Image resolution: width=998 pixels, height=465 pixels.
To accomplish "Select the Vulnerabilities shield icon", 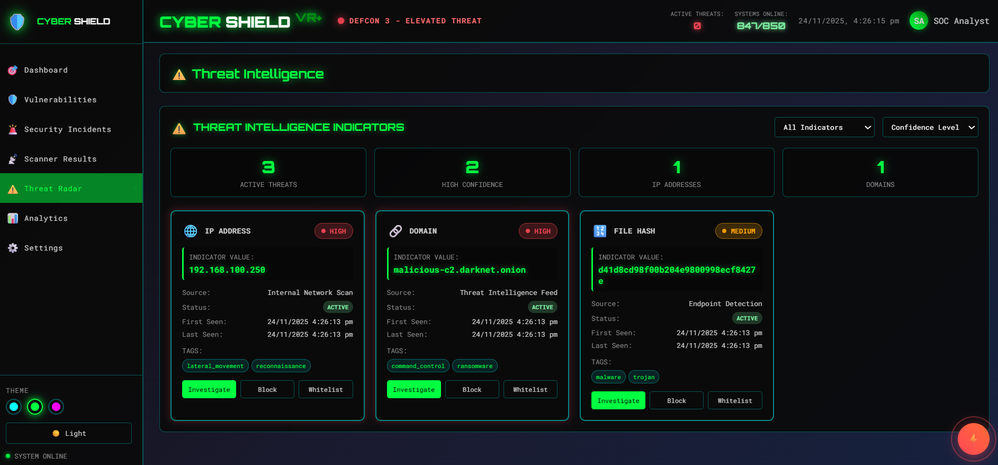I will (12, 100).
